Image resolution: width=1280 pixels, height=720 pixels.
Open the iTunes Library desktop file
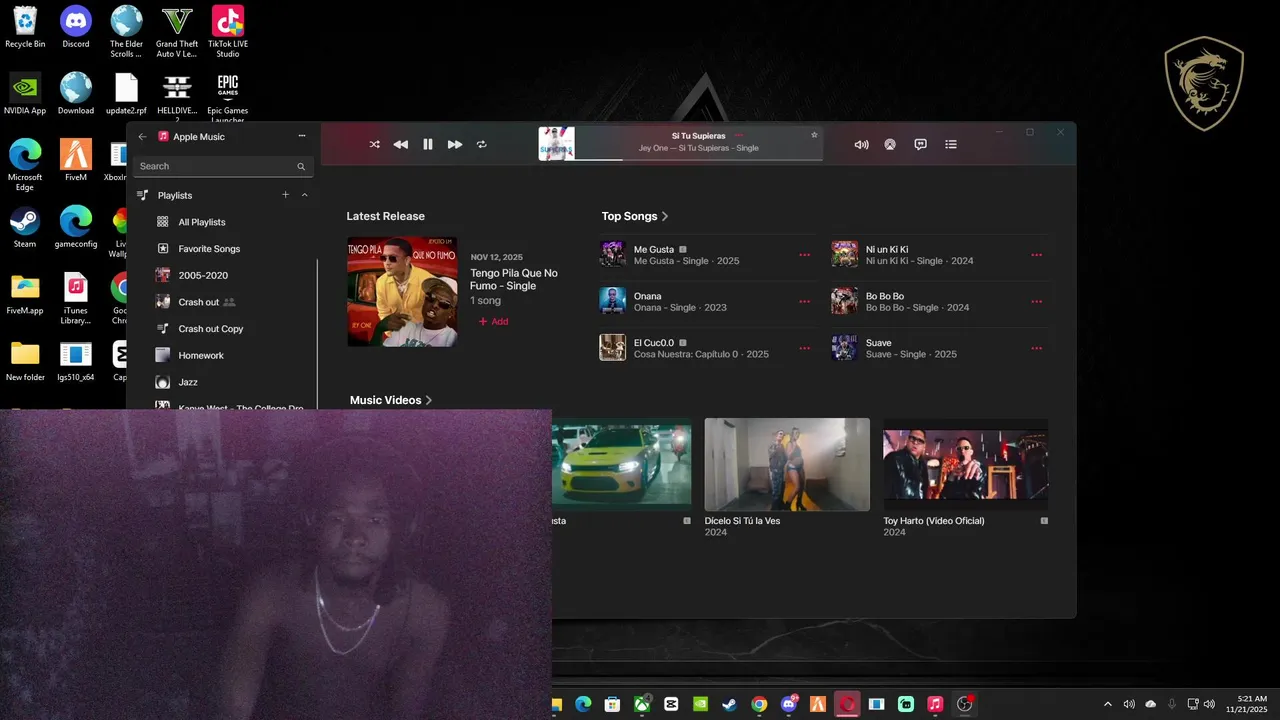point(76,298)
